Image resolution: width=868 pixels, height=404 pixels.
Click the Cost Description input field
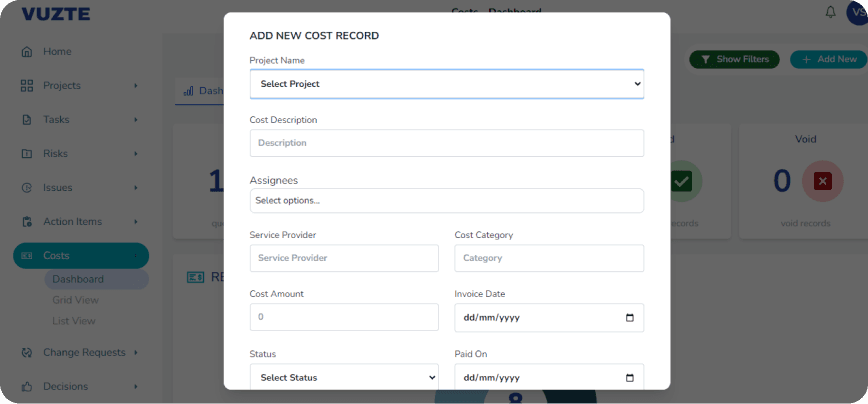tap(447, 143)
